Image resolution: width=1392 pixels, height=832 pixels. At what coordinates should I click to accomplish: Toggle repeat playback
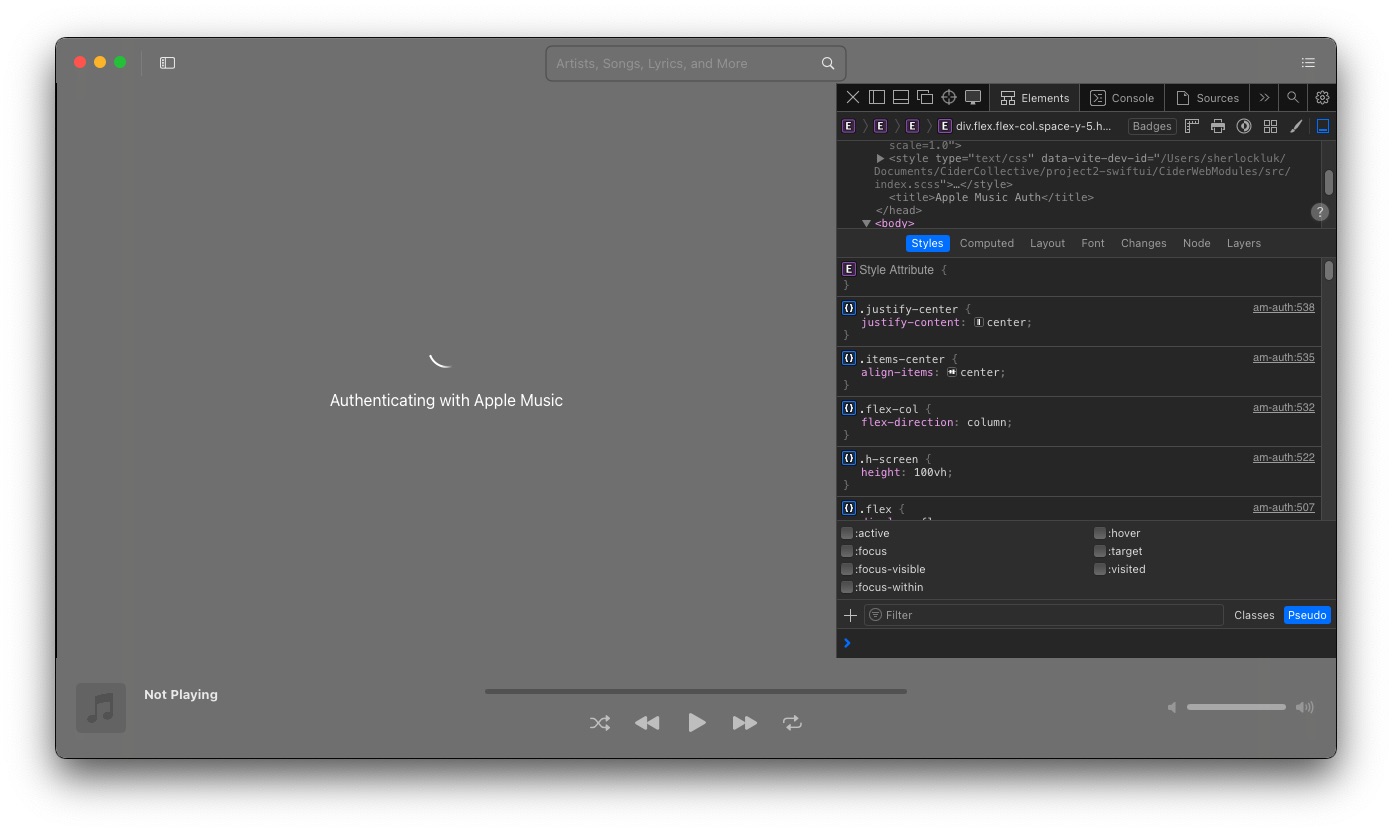[x=792, y=723]
